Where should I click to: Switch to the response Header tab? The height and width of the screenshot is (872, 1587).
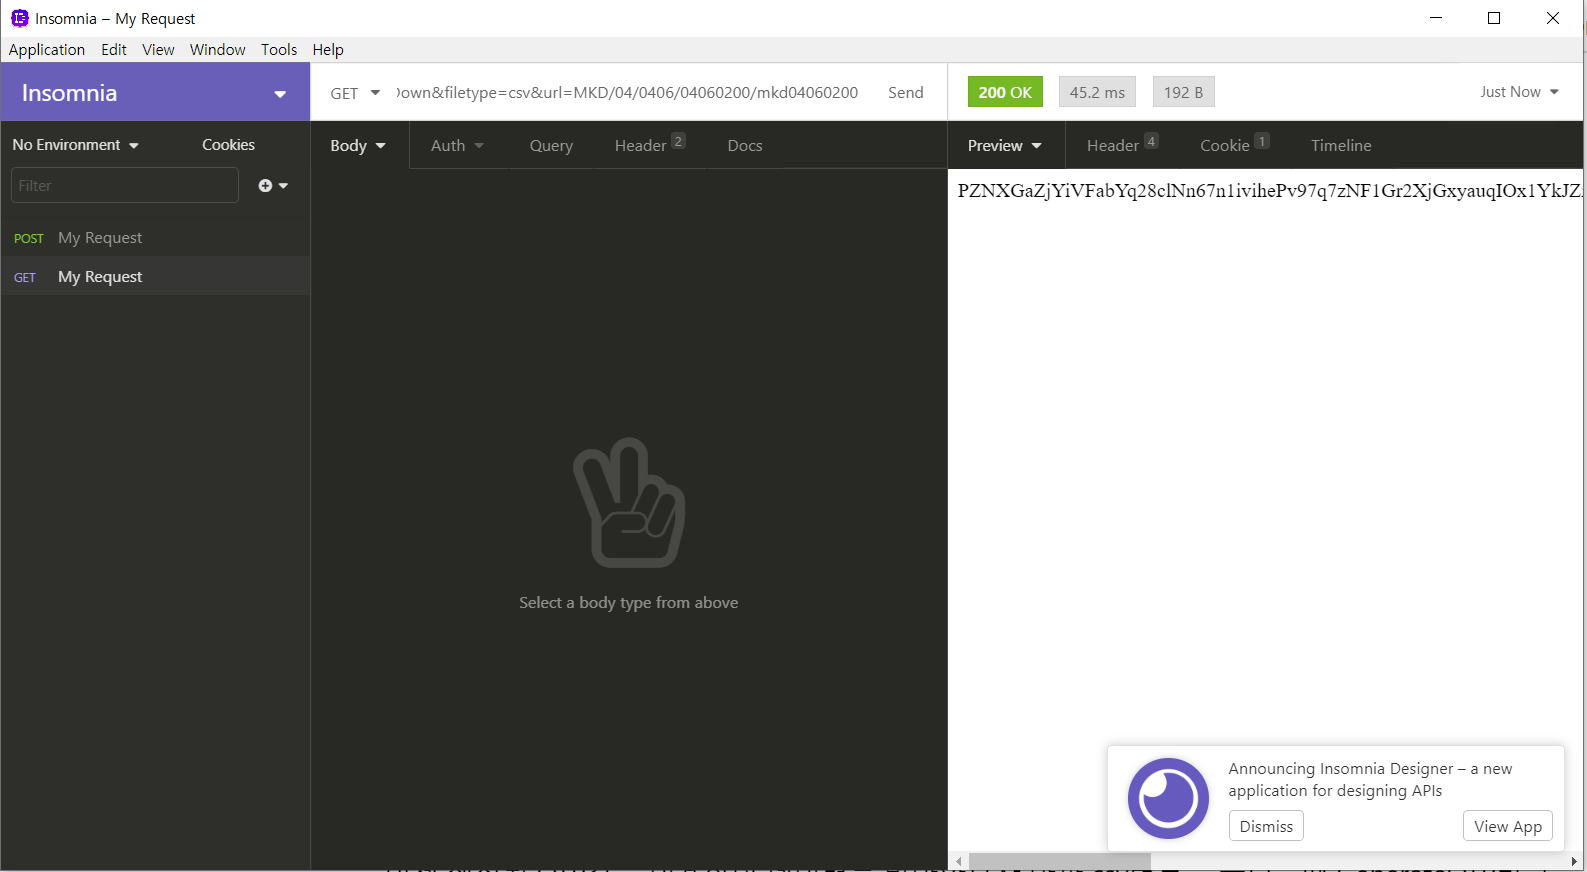pyautogui.click(x=1122, y=145)
